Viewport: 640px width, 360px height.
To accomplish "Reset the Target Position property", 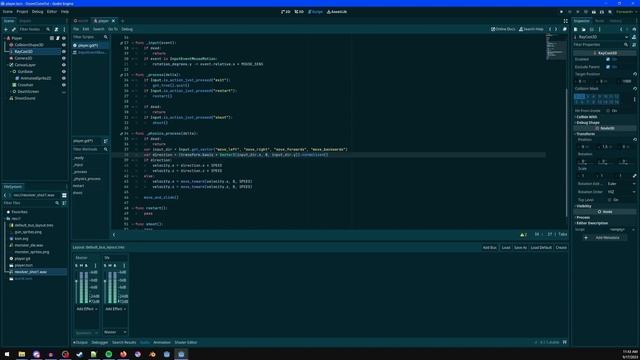I will [x=635, y=74].
